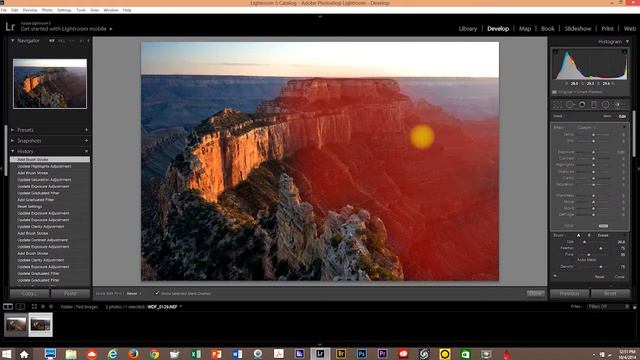The width and height of the screenshot is (640, 360).
Task: Toggle histogram shadow clipping indicator
Action: pyautogui.click(x=556, y=52)
